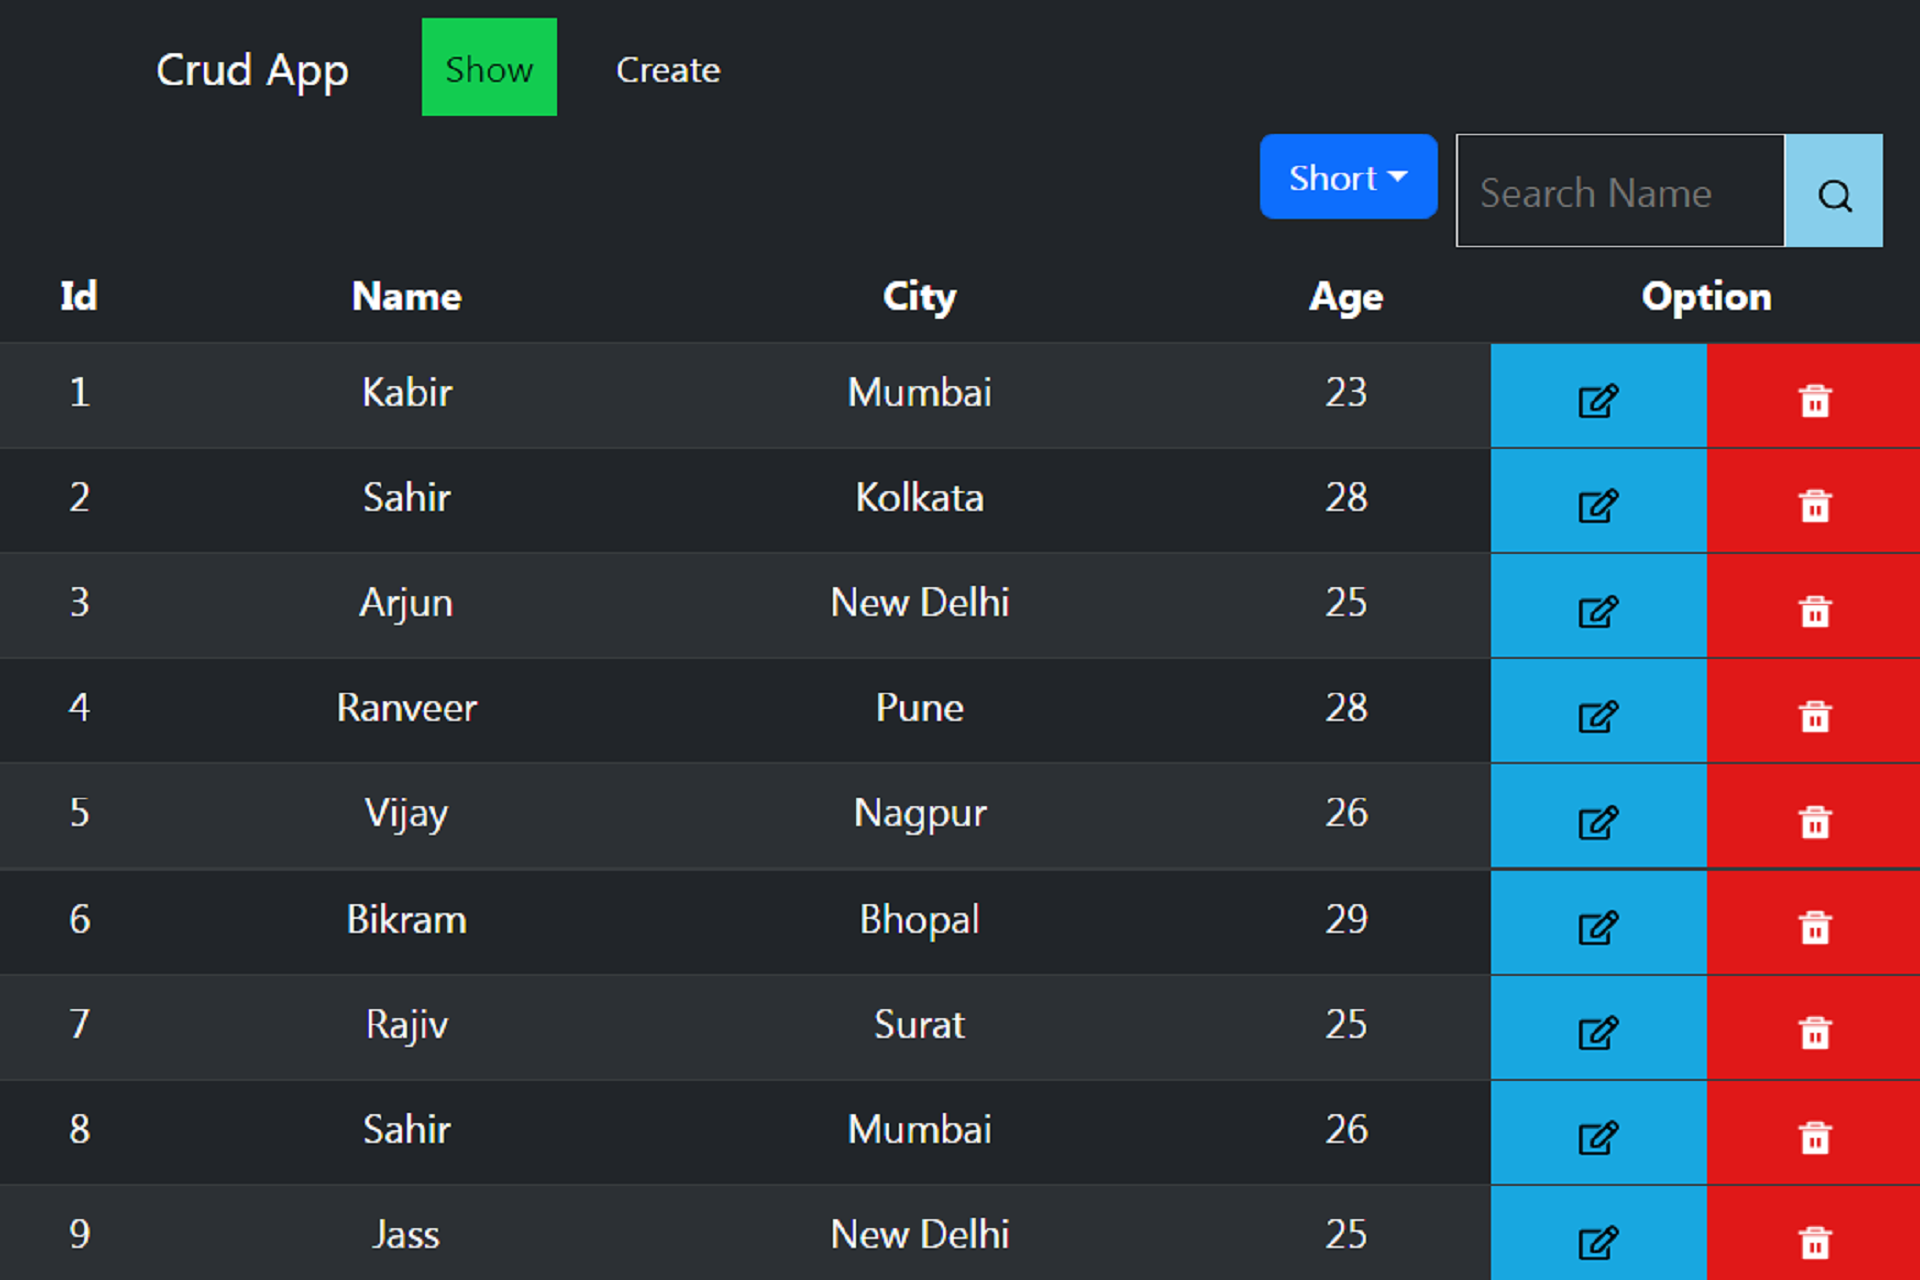Screen dimensions: 1920x1280
Task: Delete the Bikram entry
Action: [1814, 927]
